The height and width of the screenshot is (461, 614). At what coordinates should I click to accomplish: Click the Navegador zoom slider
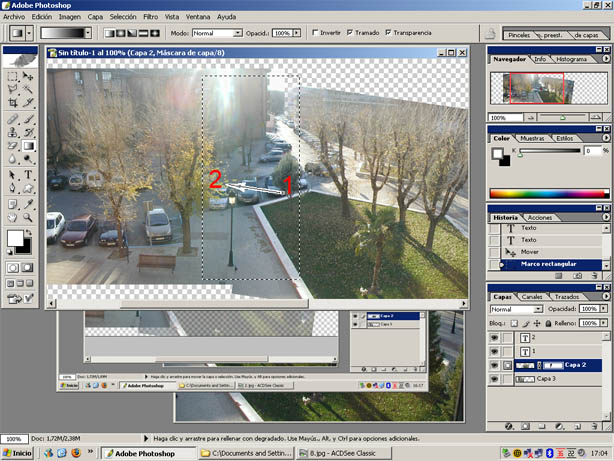(562, 117)
